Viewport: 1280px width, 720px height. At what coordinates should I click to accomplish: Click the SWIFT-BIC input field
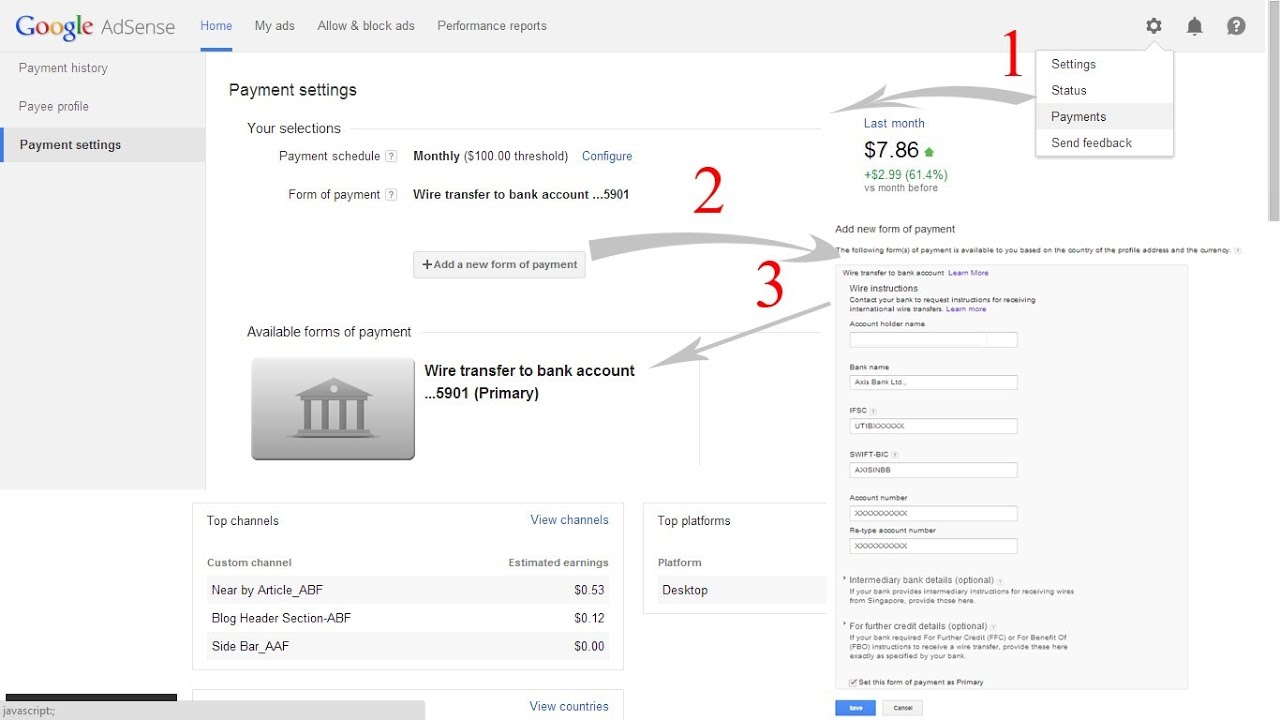[x=933, y=469]
